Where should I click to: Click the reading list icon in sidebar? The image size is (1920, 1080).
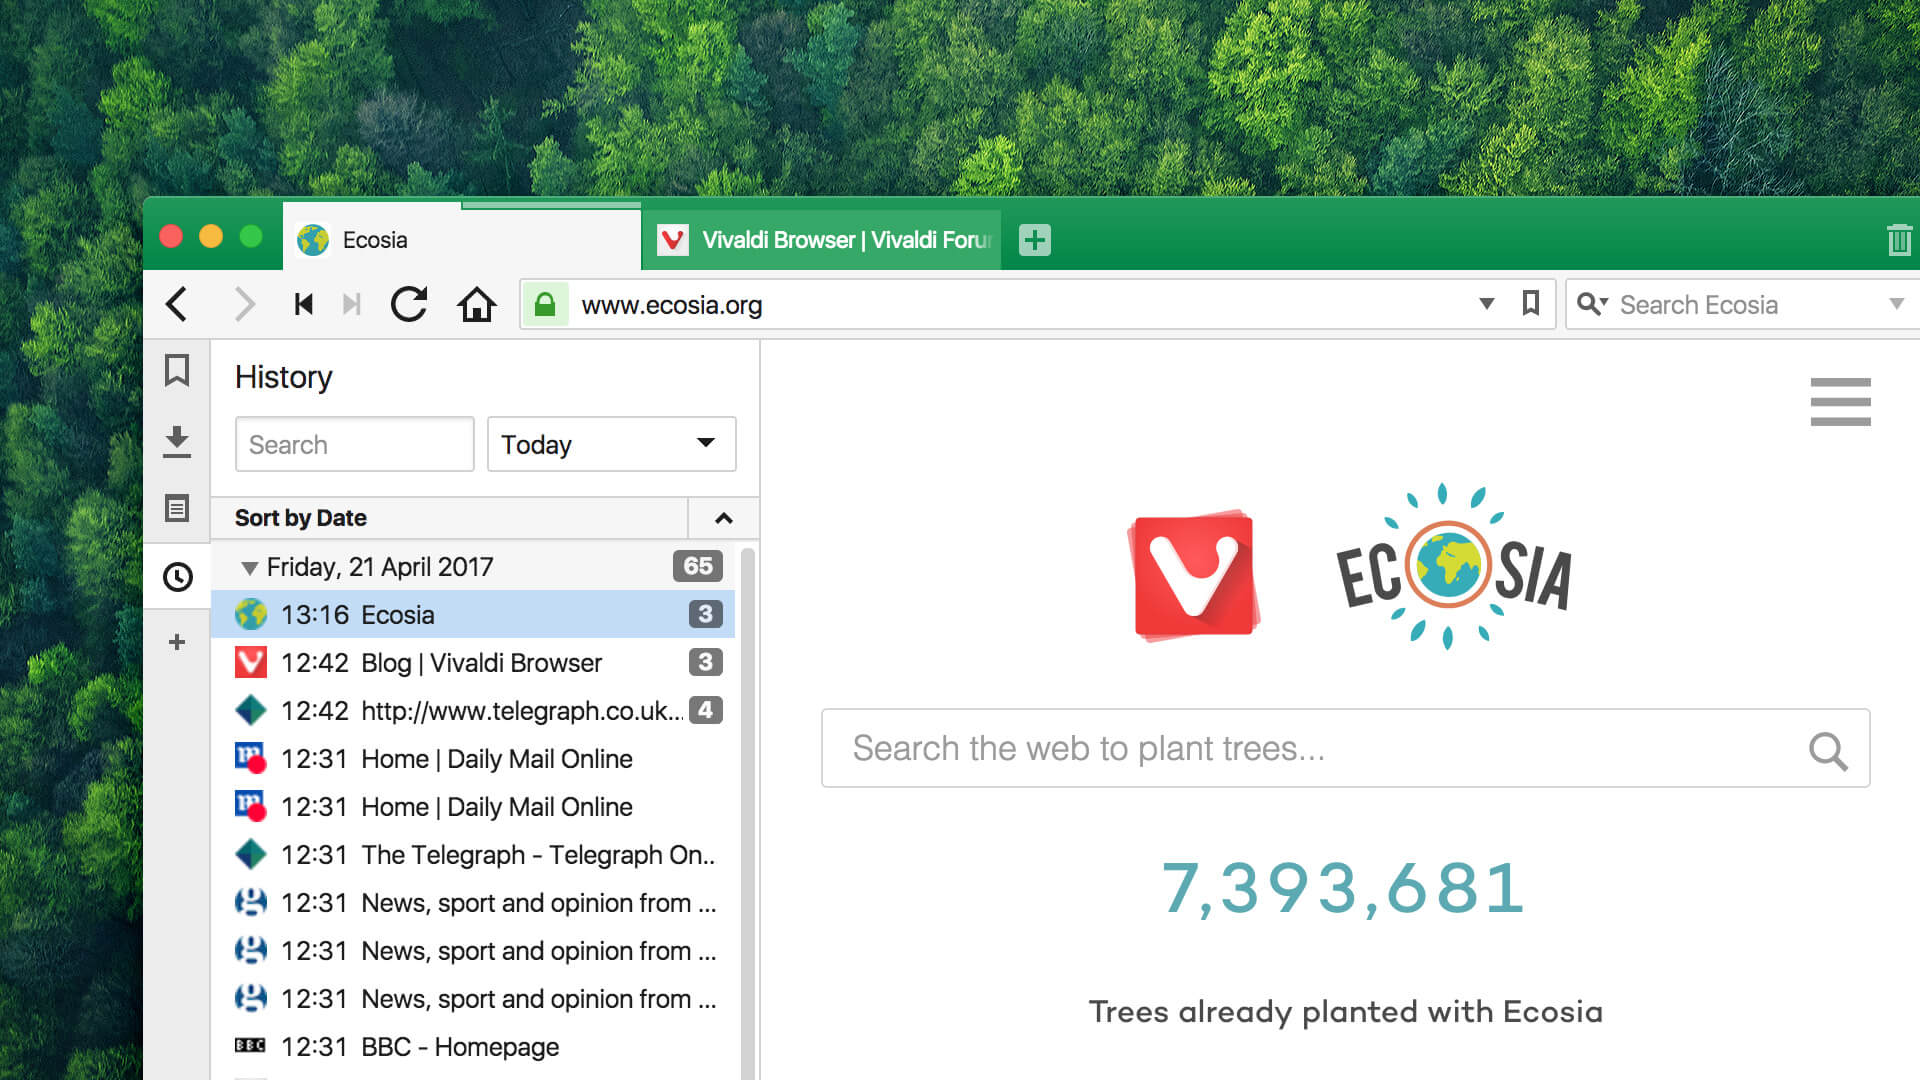tap(178, 506)
